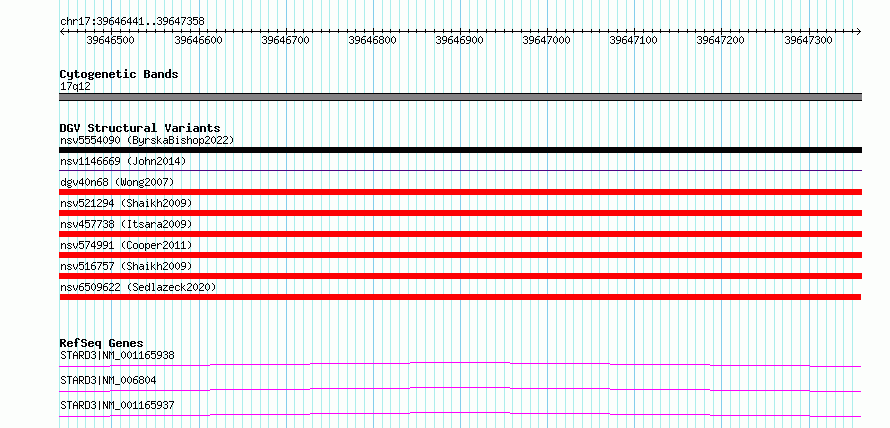
Task: Click the 39646700 ruler tick label
Action: tap(286, 40)
